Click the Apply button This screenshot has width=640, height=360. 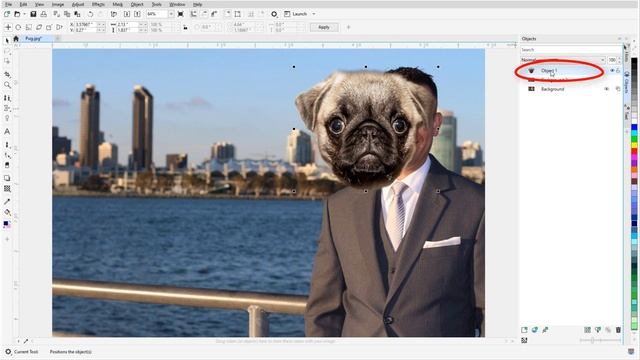click(324, 27)
